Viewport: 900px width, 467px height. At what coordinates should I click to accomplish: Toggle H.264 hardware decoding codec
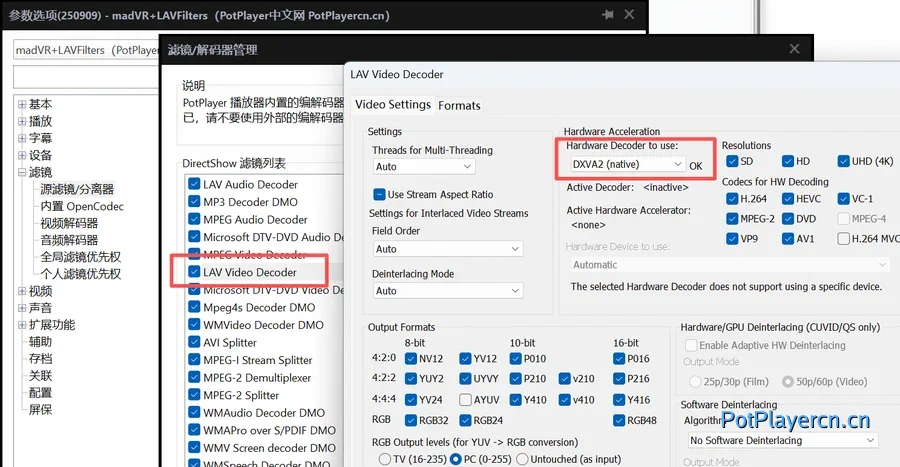[x=732, y=199]
